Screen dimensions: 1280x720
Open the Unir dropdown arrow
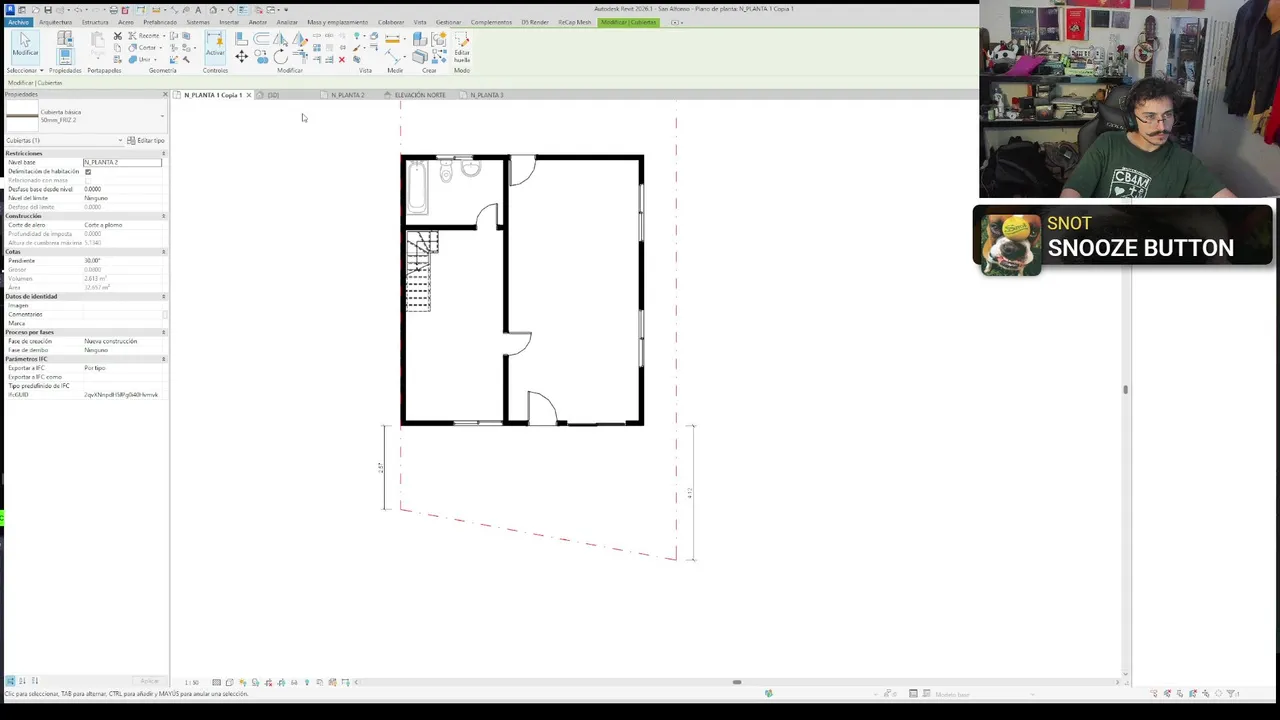(155, 59)
